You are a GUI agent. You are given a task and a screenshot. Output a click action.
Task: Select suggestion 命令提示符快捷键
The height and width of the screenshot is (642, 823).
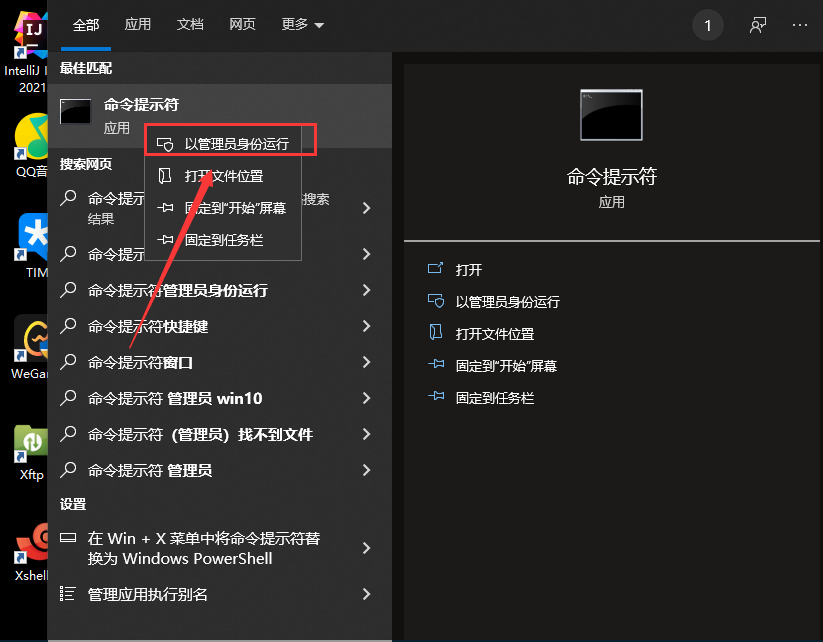point(148,327)
